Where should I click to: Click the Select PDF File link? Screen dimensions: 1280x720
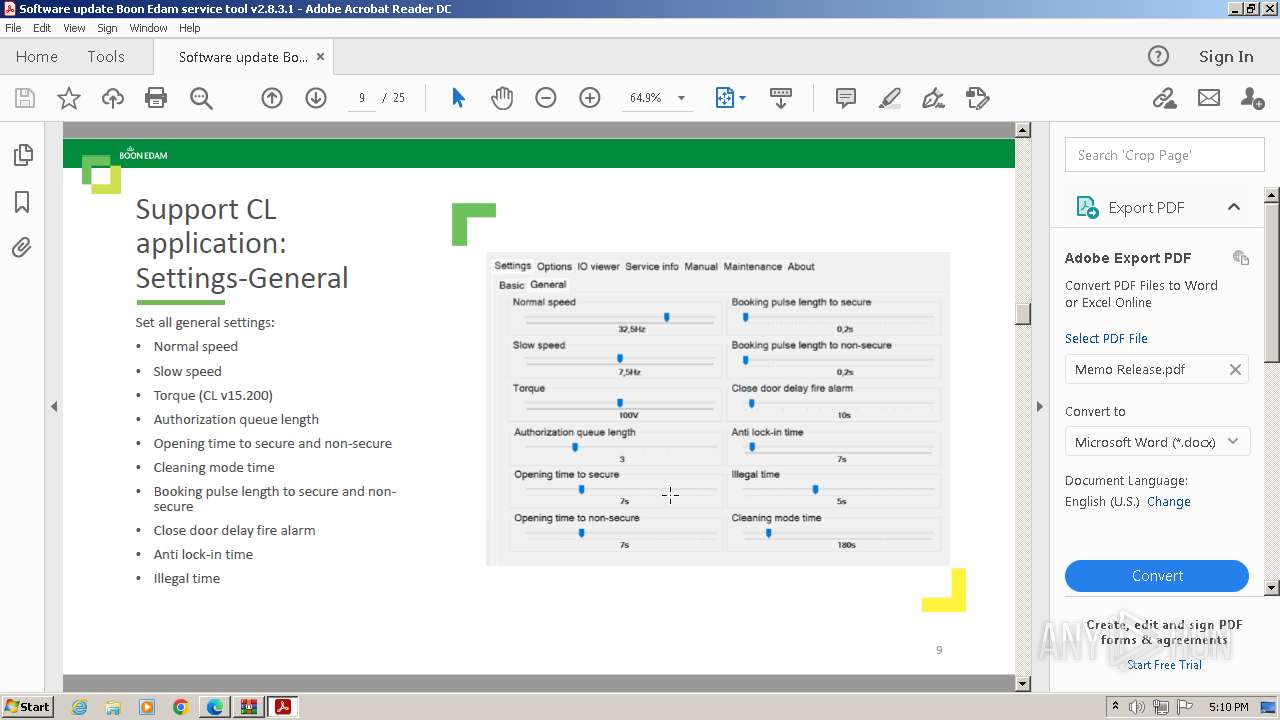coord(1106,338)
